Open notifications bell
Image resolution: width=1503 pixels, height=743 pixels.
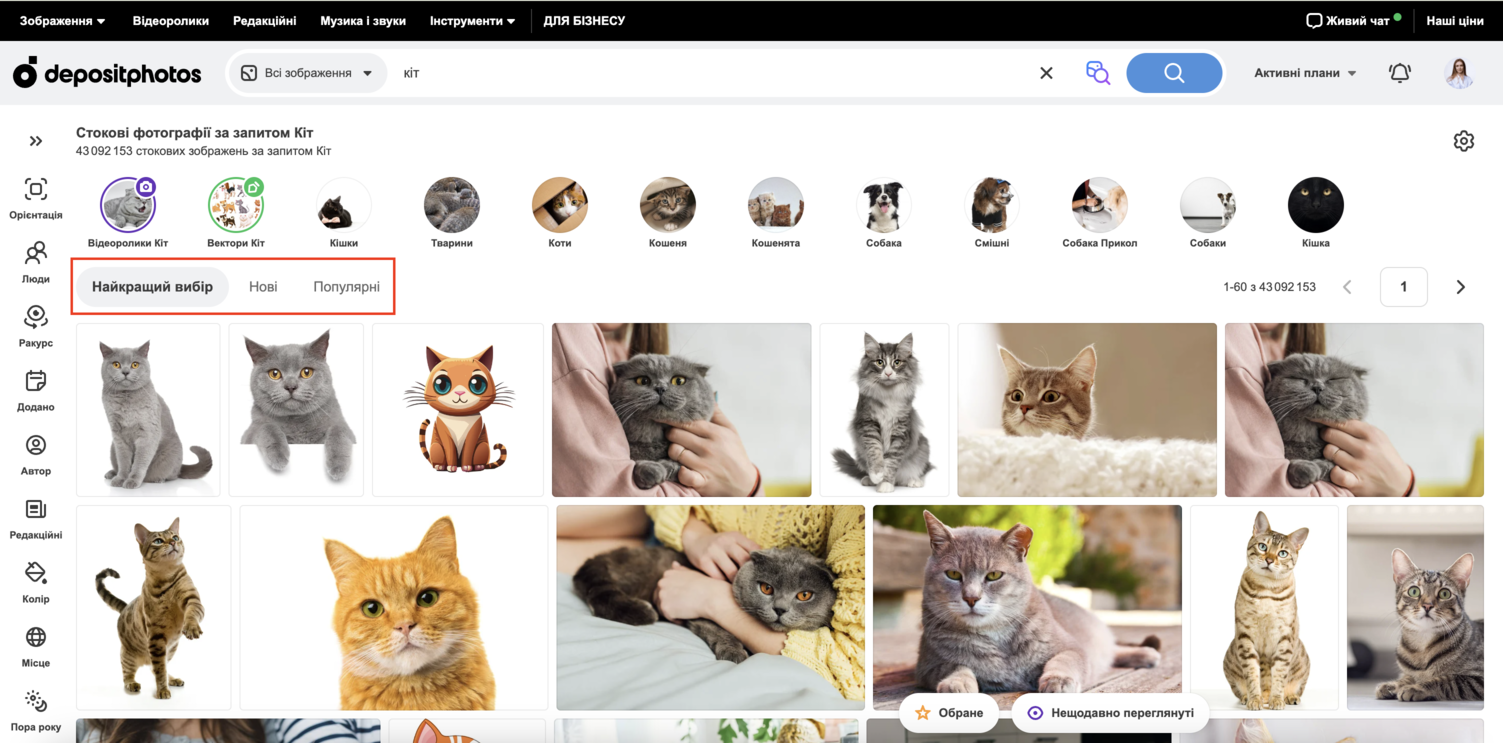point(1400,73)
